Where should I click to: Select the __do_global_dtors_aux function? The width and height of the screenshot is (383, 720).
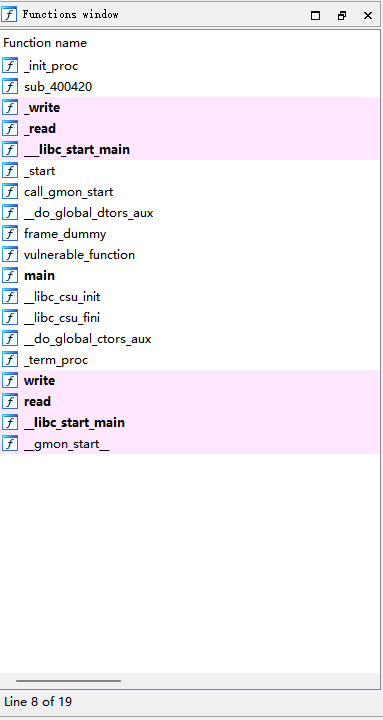point(89,213)
